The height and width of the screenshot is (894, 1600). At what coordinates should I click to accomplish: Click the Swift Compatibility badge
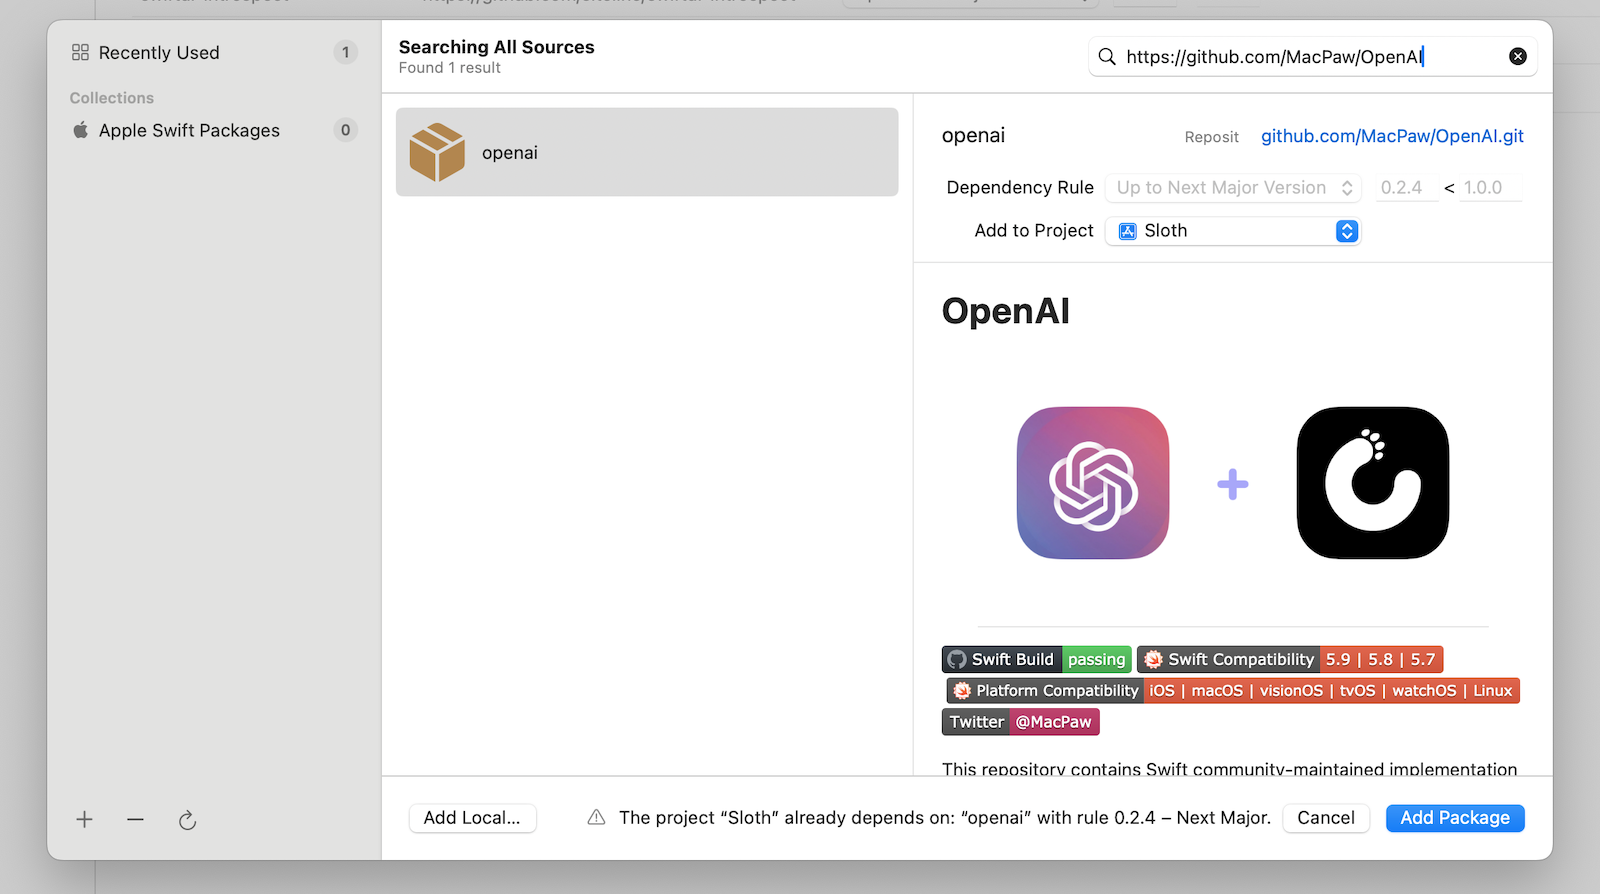[x=1290, y=660]
